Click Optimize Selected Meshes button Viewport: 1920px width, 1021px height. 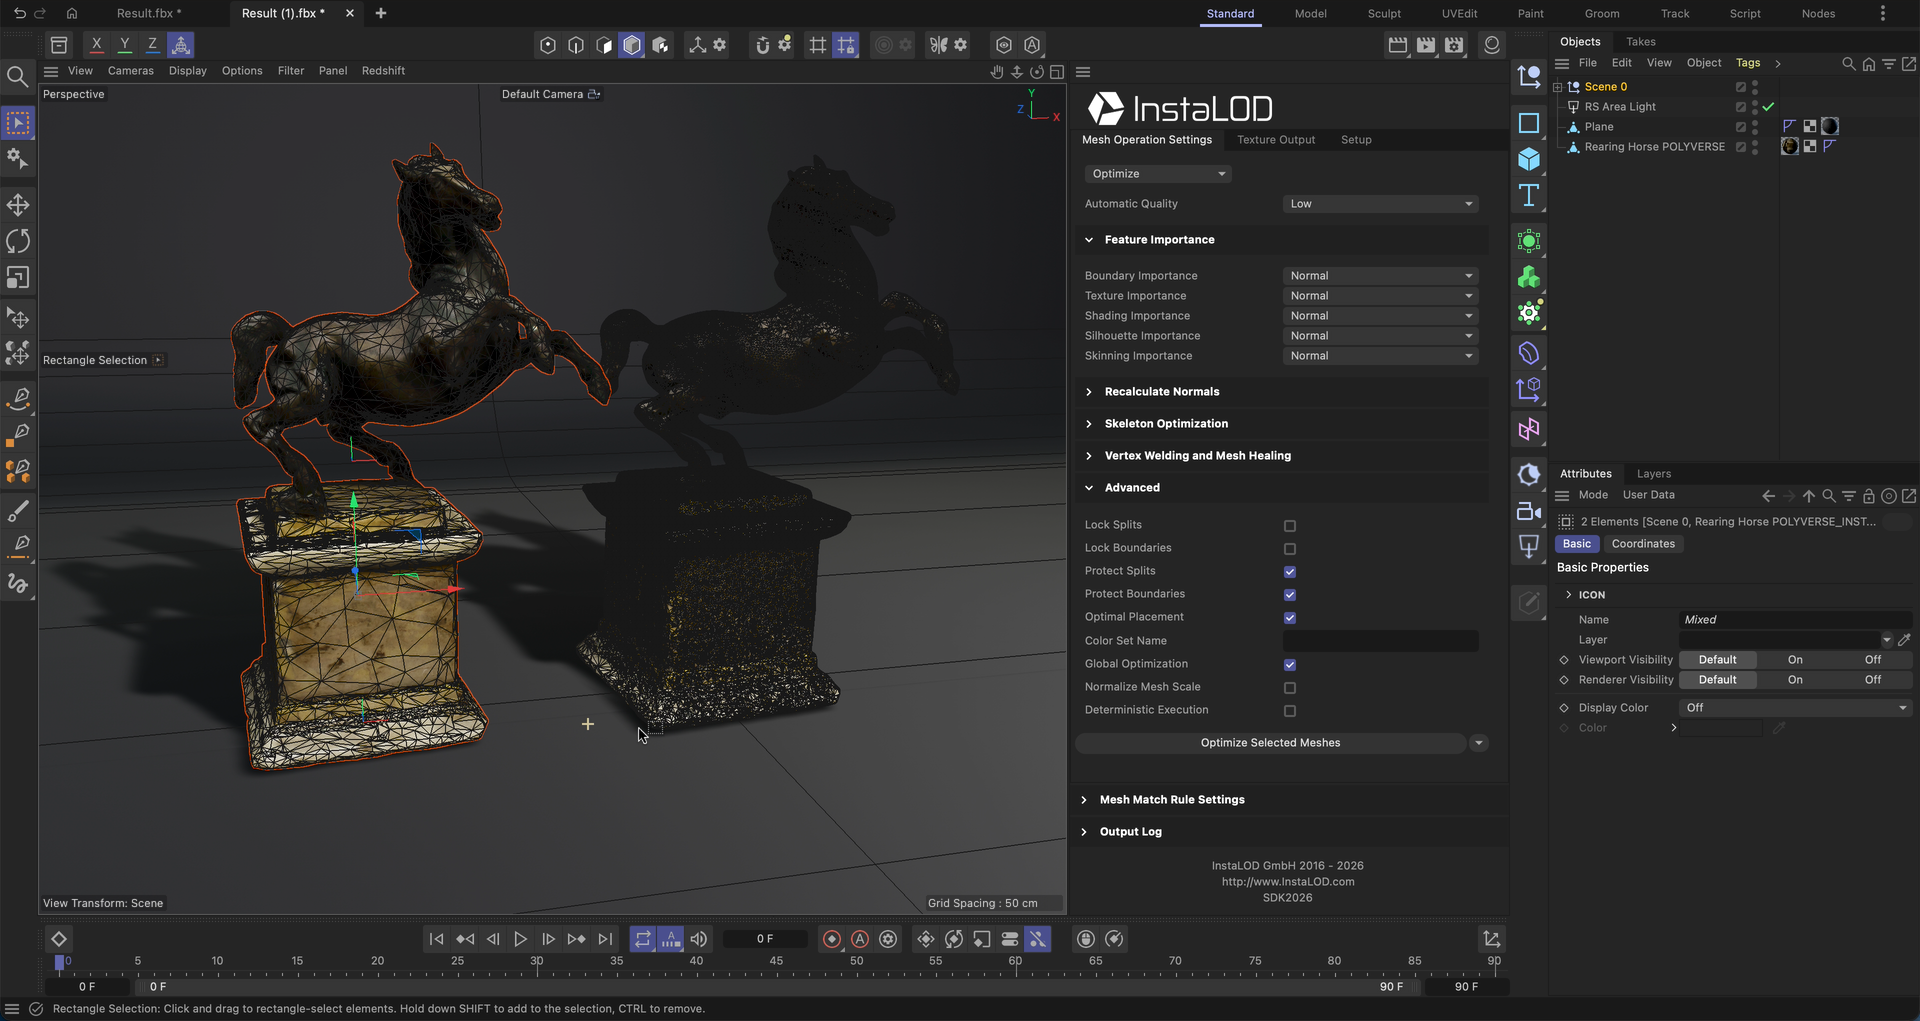1270,743
